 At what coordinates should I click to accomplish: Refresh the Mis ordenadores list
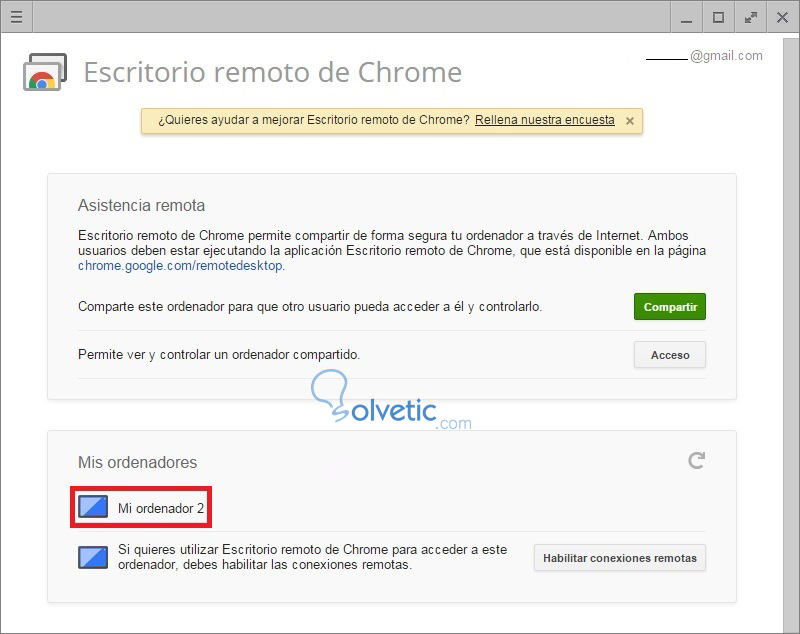pyautogui.click(x=696, y=461)
